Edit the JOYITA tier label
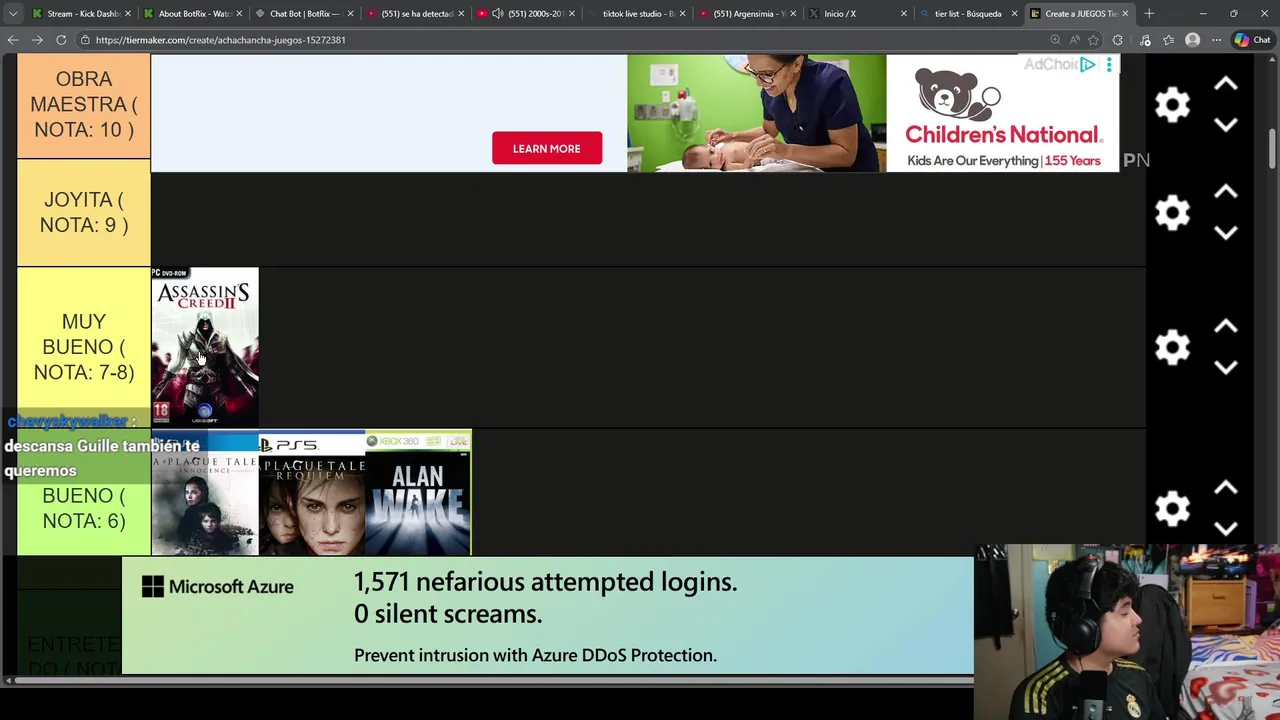 click(84, 212)
